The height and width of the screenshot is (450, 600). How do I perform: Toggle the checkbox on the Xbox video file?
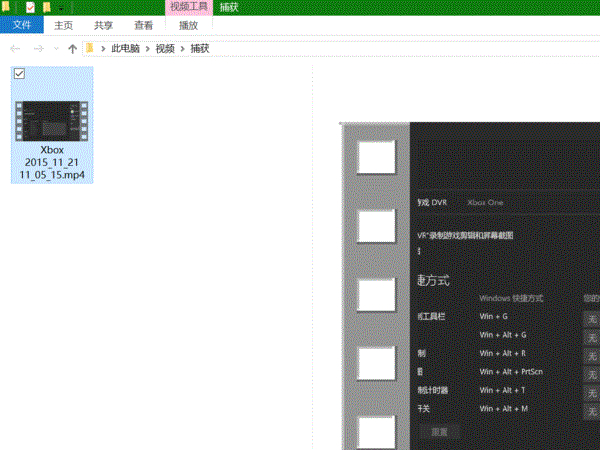pos(19,74)
